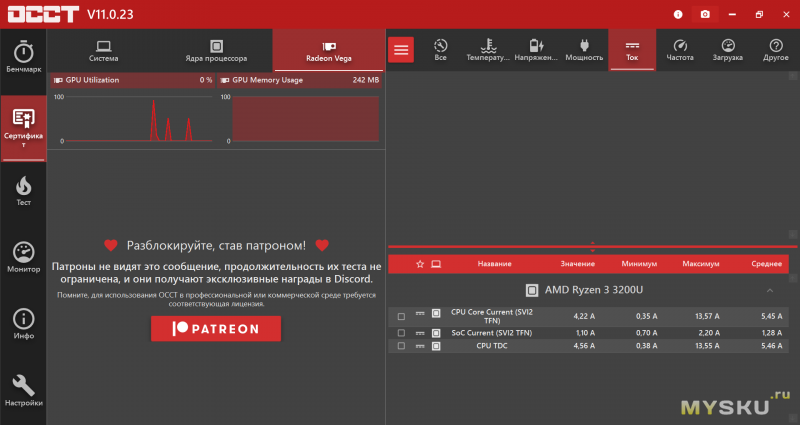Check the CPU Core Current checkbox

(x=402, y=316)
